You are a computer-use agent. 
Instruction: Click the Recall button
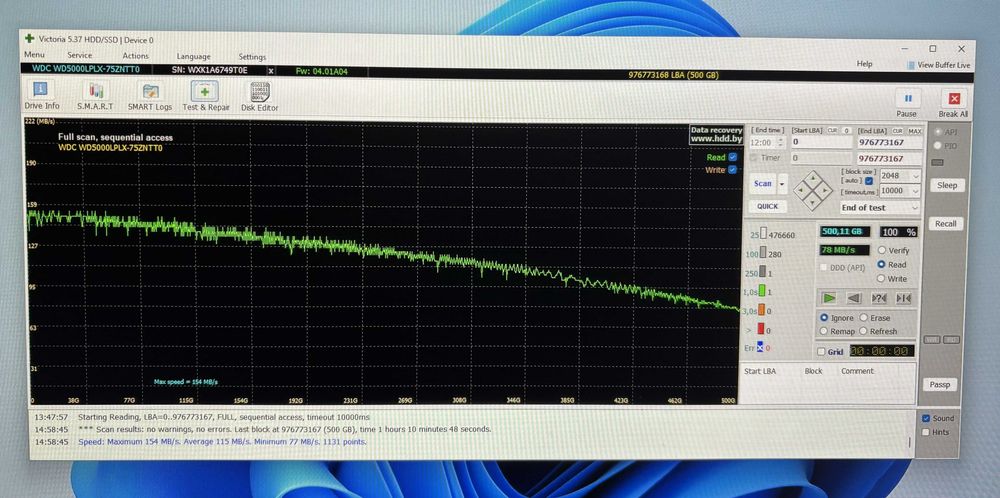tap(946, 224)
